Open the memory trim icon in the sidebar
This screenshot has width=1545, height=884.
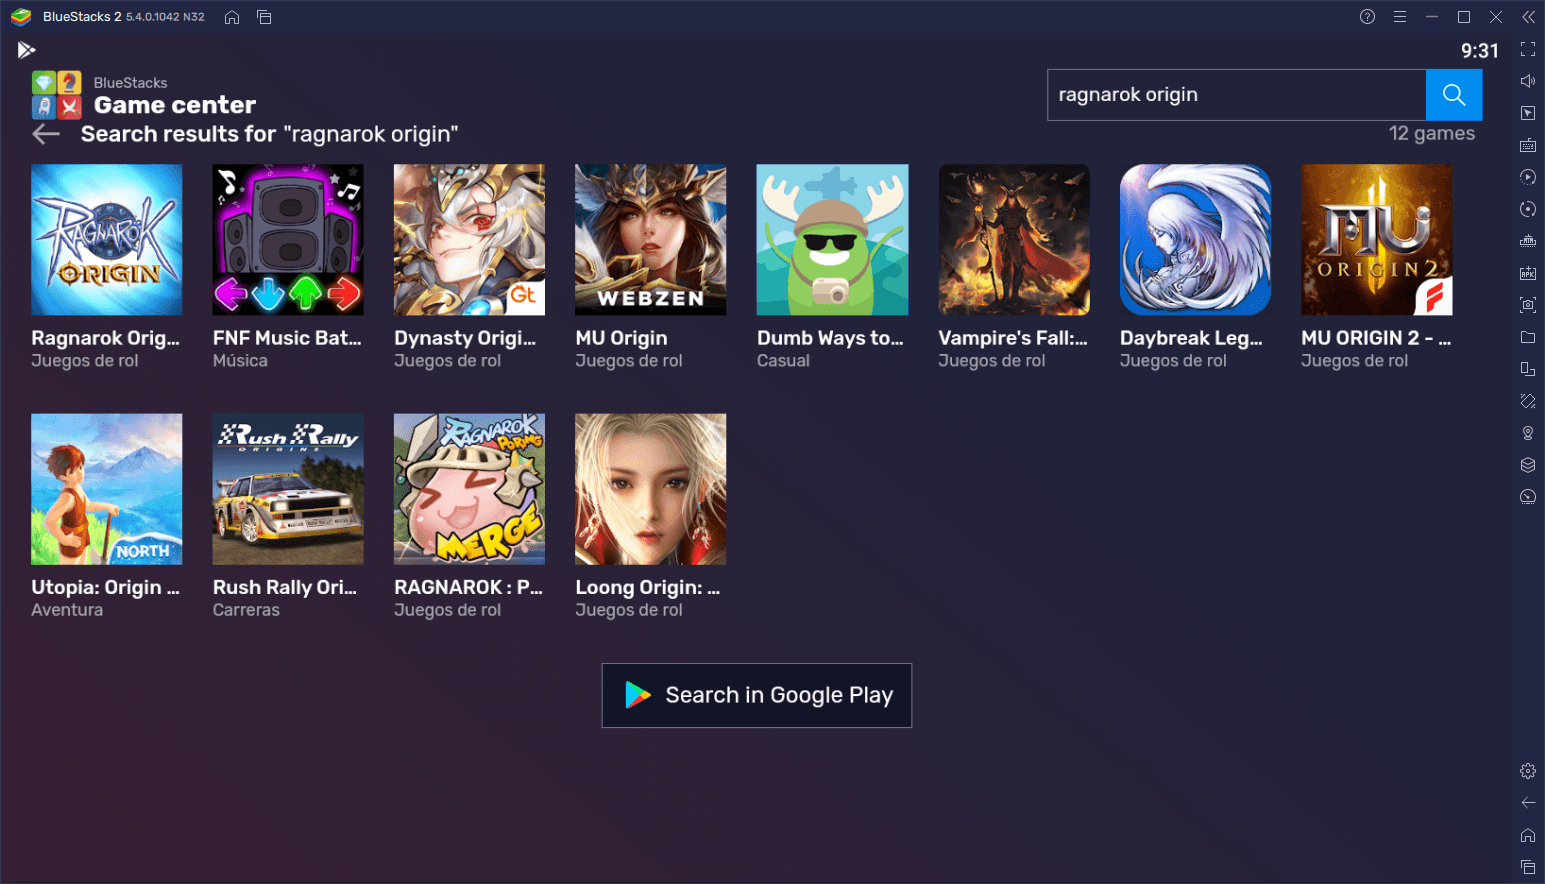coord(1528,241)
